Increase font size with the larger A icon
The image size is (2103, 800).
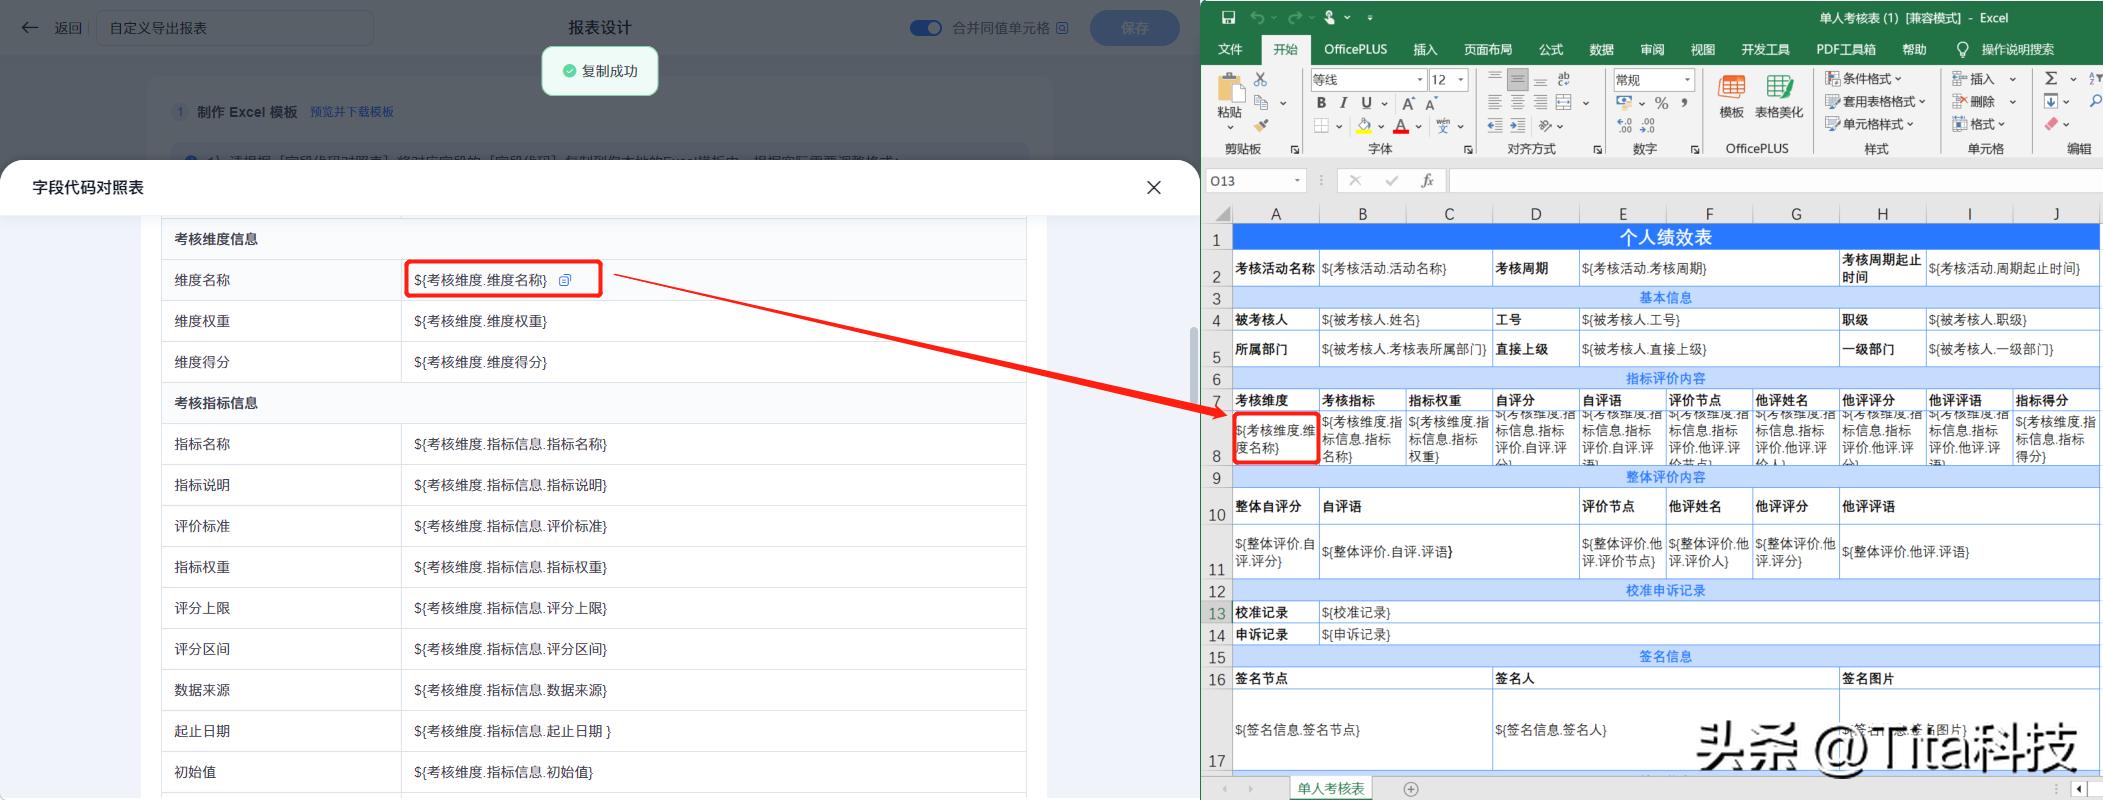coord(1408,103)
